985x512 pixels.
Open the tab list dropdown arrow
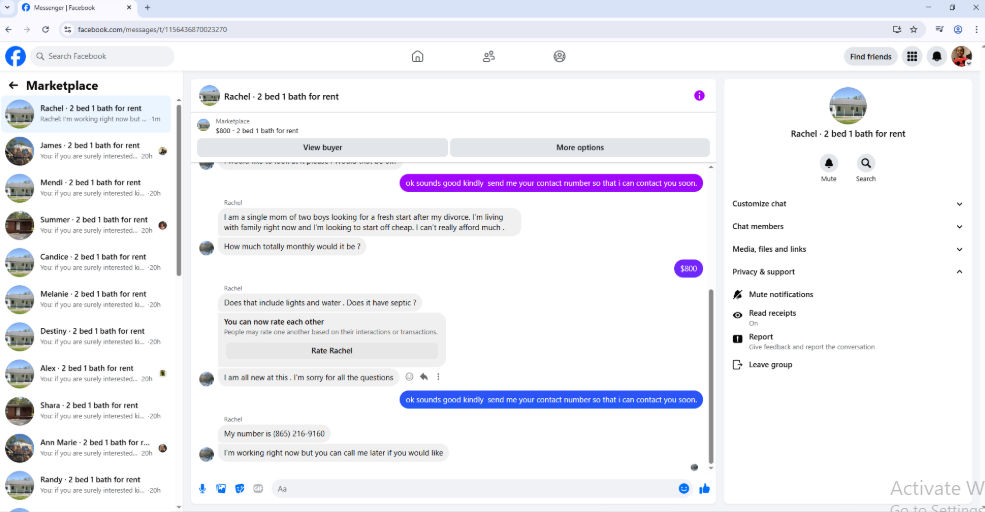point(7,8)
